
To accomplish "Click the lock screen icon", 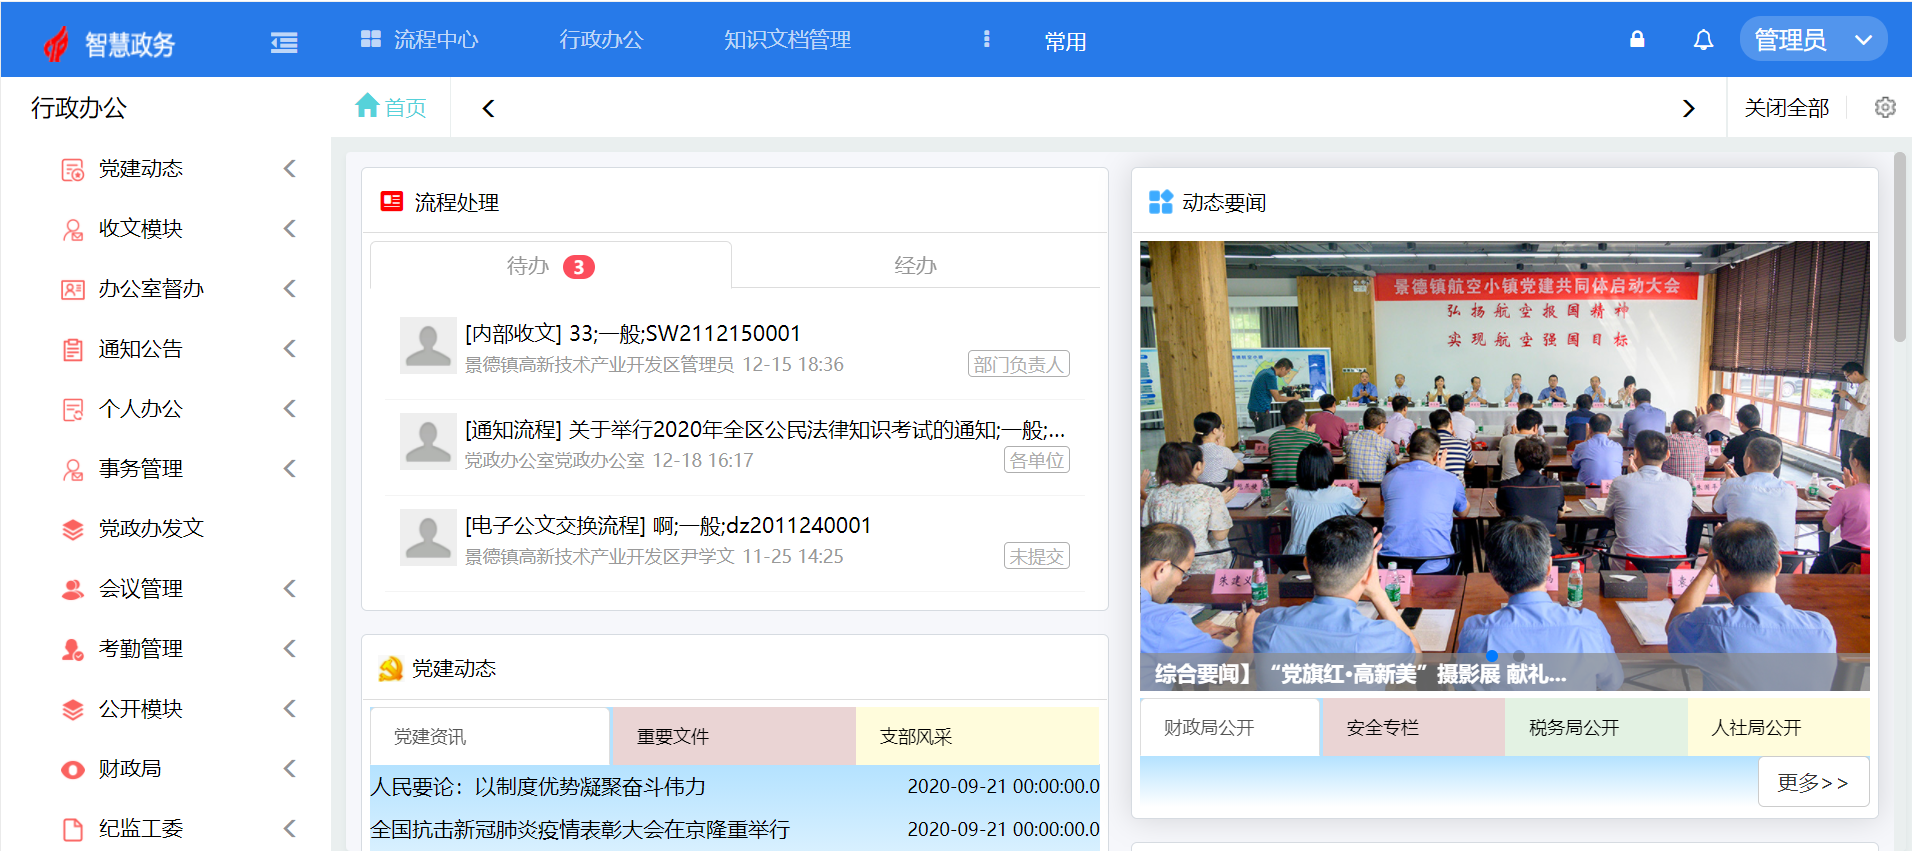I will click(1637, 40).
